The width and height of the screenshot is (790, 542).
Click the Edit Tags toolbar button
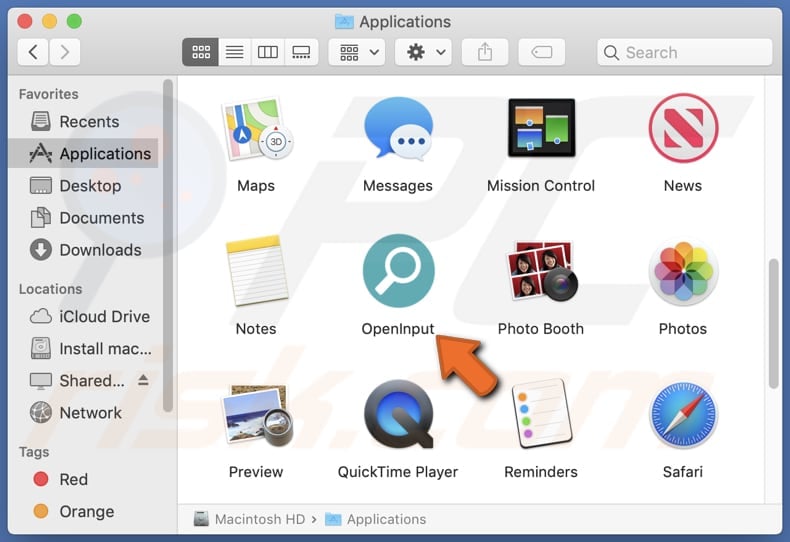click(x=542, y=52)
